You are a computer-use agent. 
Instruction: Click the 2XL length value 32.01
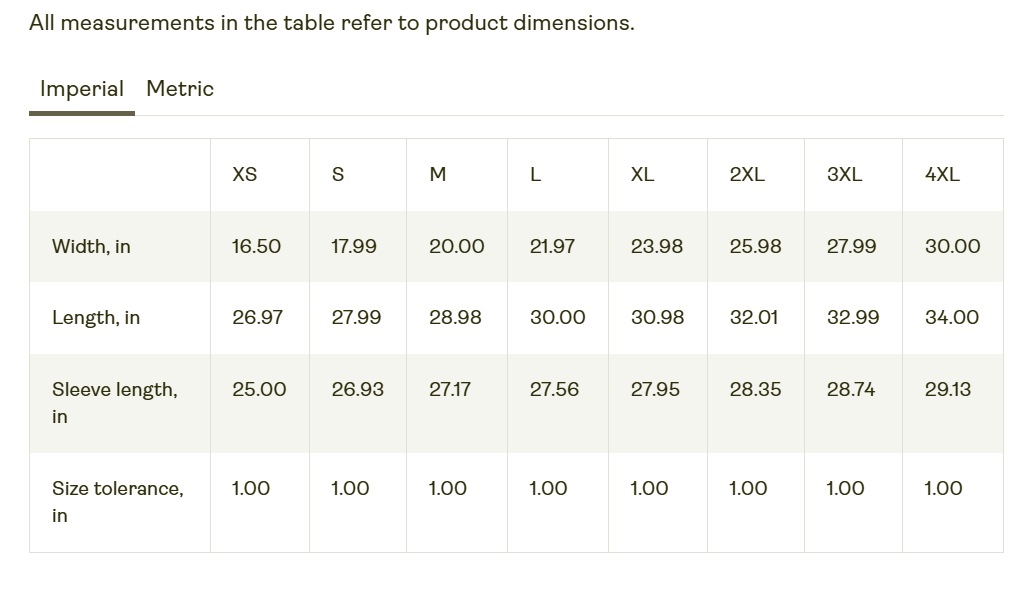754,318
